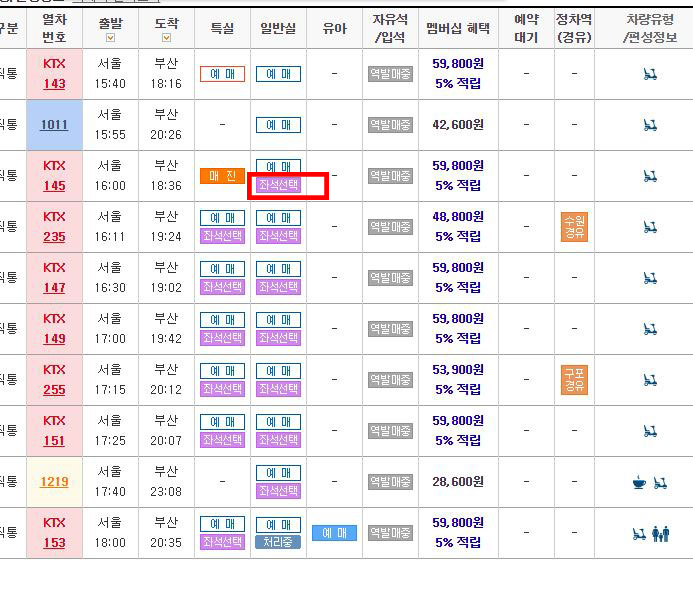Screen dimensions: 693x613
Task: Click 역발매중 badge for KTX 143
Action: (x=390, y=74)
